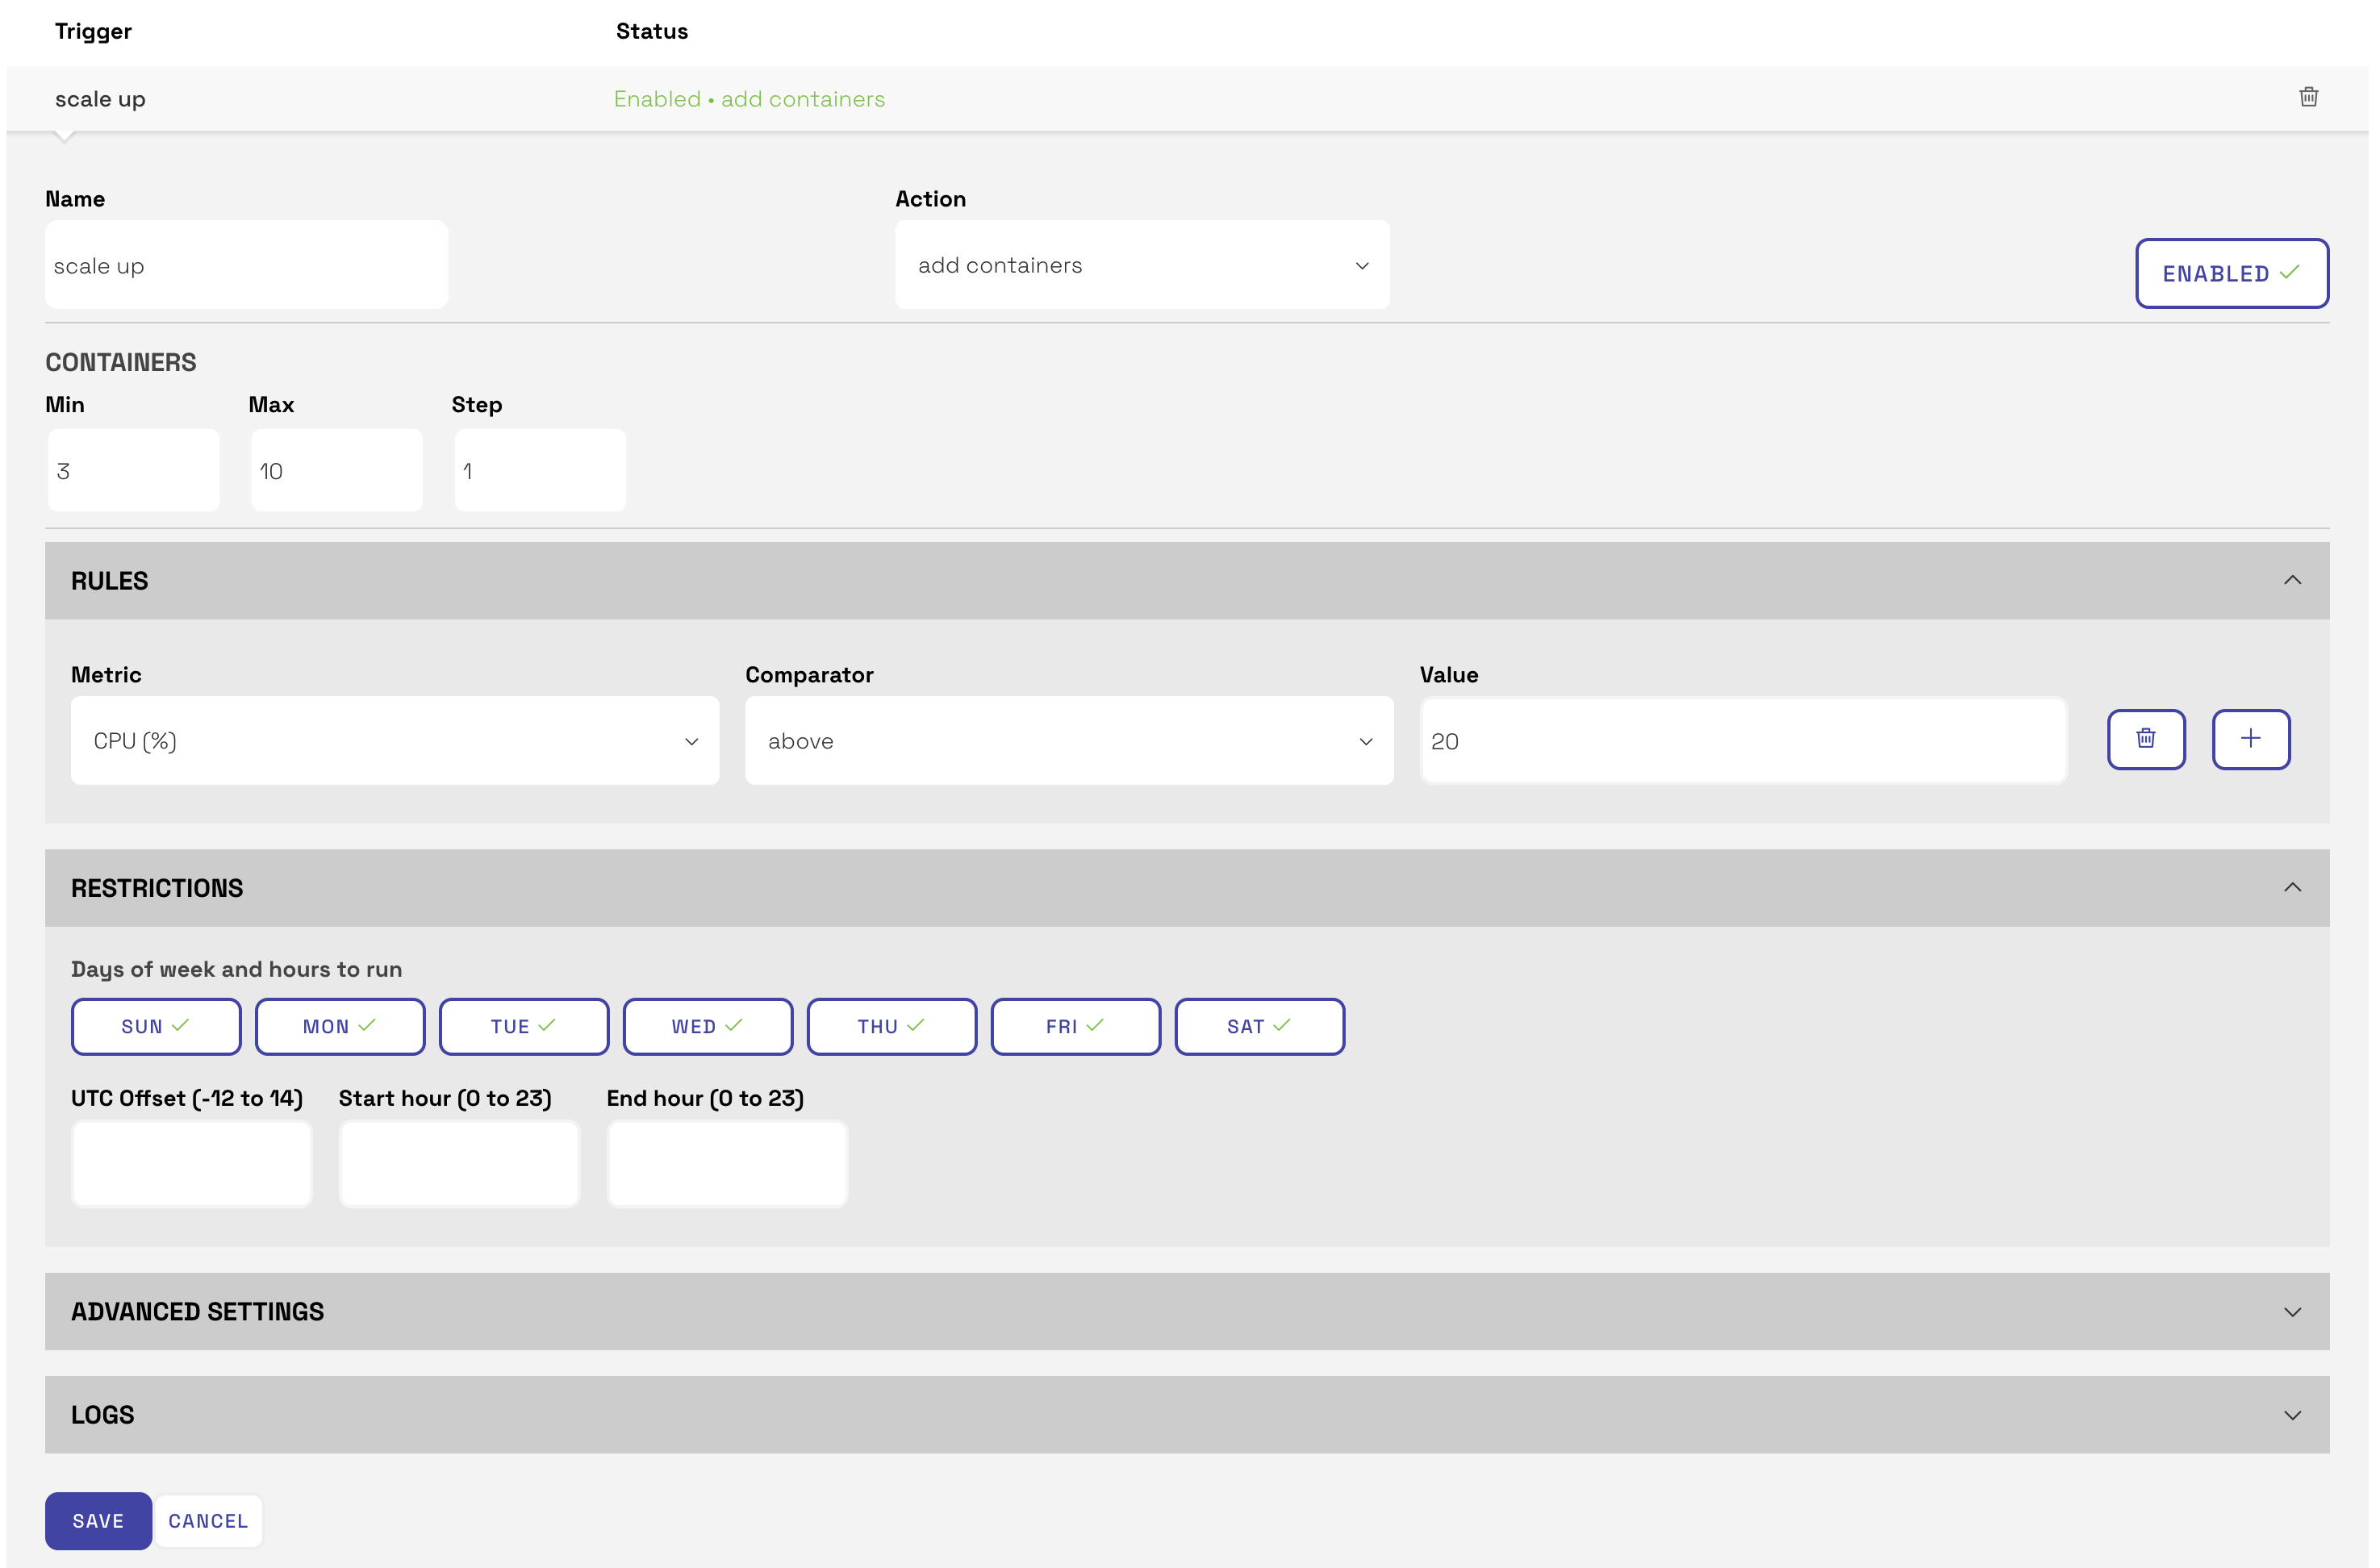Viewport: 2380px width, 1568px height.
Task: Focus the Name field containing scale up
Action: tap(246, 265)
